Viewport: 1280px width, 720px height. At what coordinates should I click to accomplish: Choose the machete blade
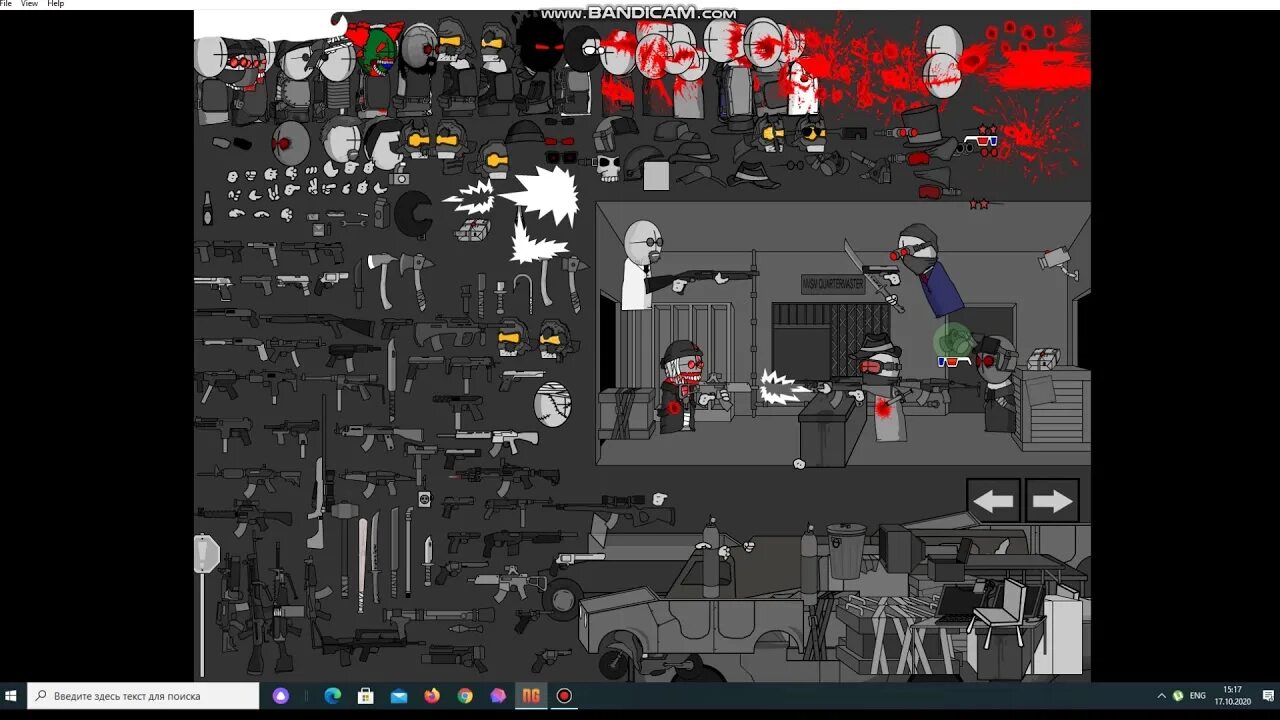coord(391,380)
